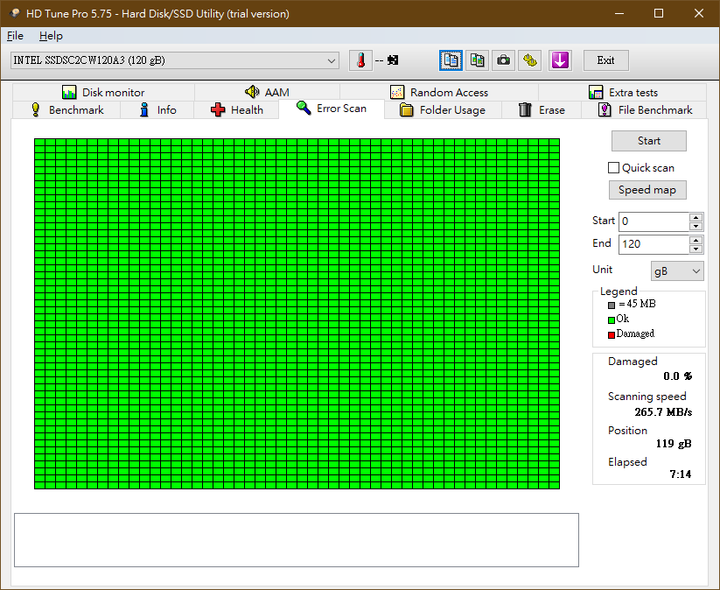The width and height of the screenshot is (720, 590).
Task: Switch to the File Benchmark tab
Action: 645,110
